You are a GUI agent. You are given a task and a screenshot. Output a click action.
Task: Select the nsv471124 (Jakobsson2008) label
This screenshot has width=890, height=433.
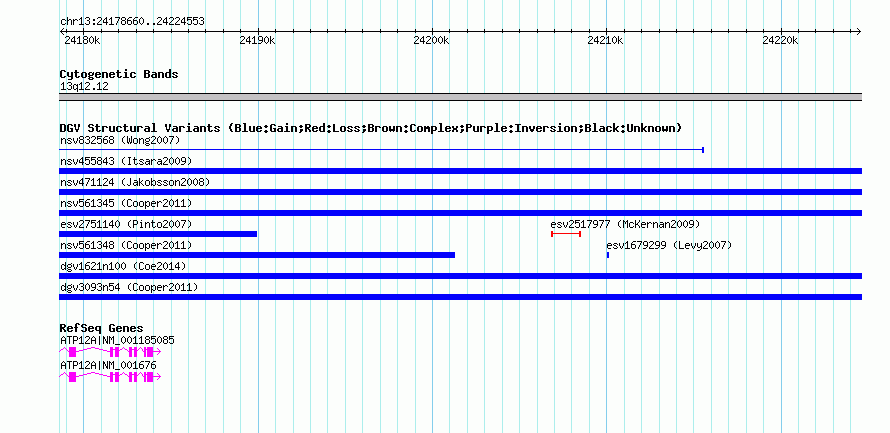pyautogui.click(x=135, y=182)
